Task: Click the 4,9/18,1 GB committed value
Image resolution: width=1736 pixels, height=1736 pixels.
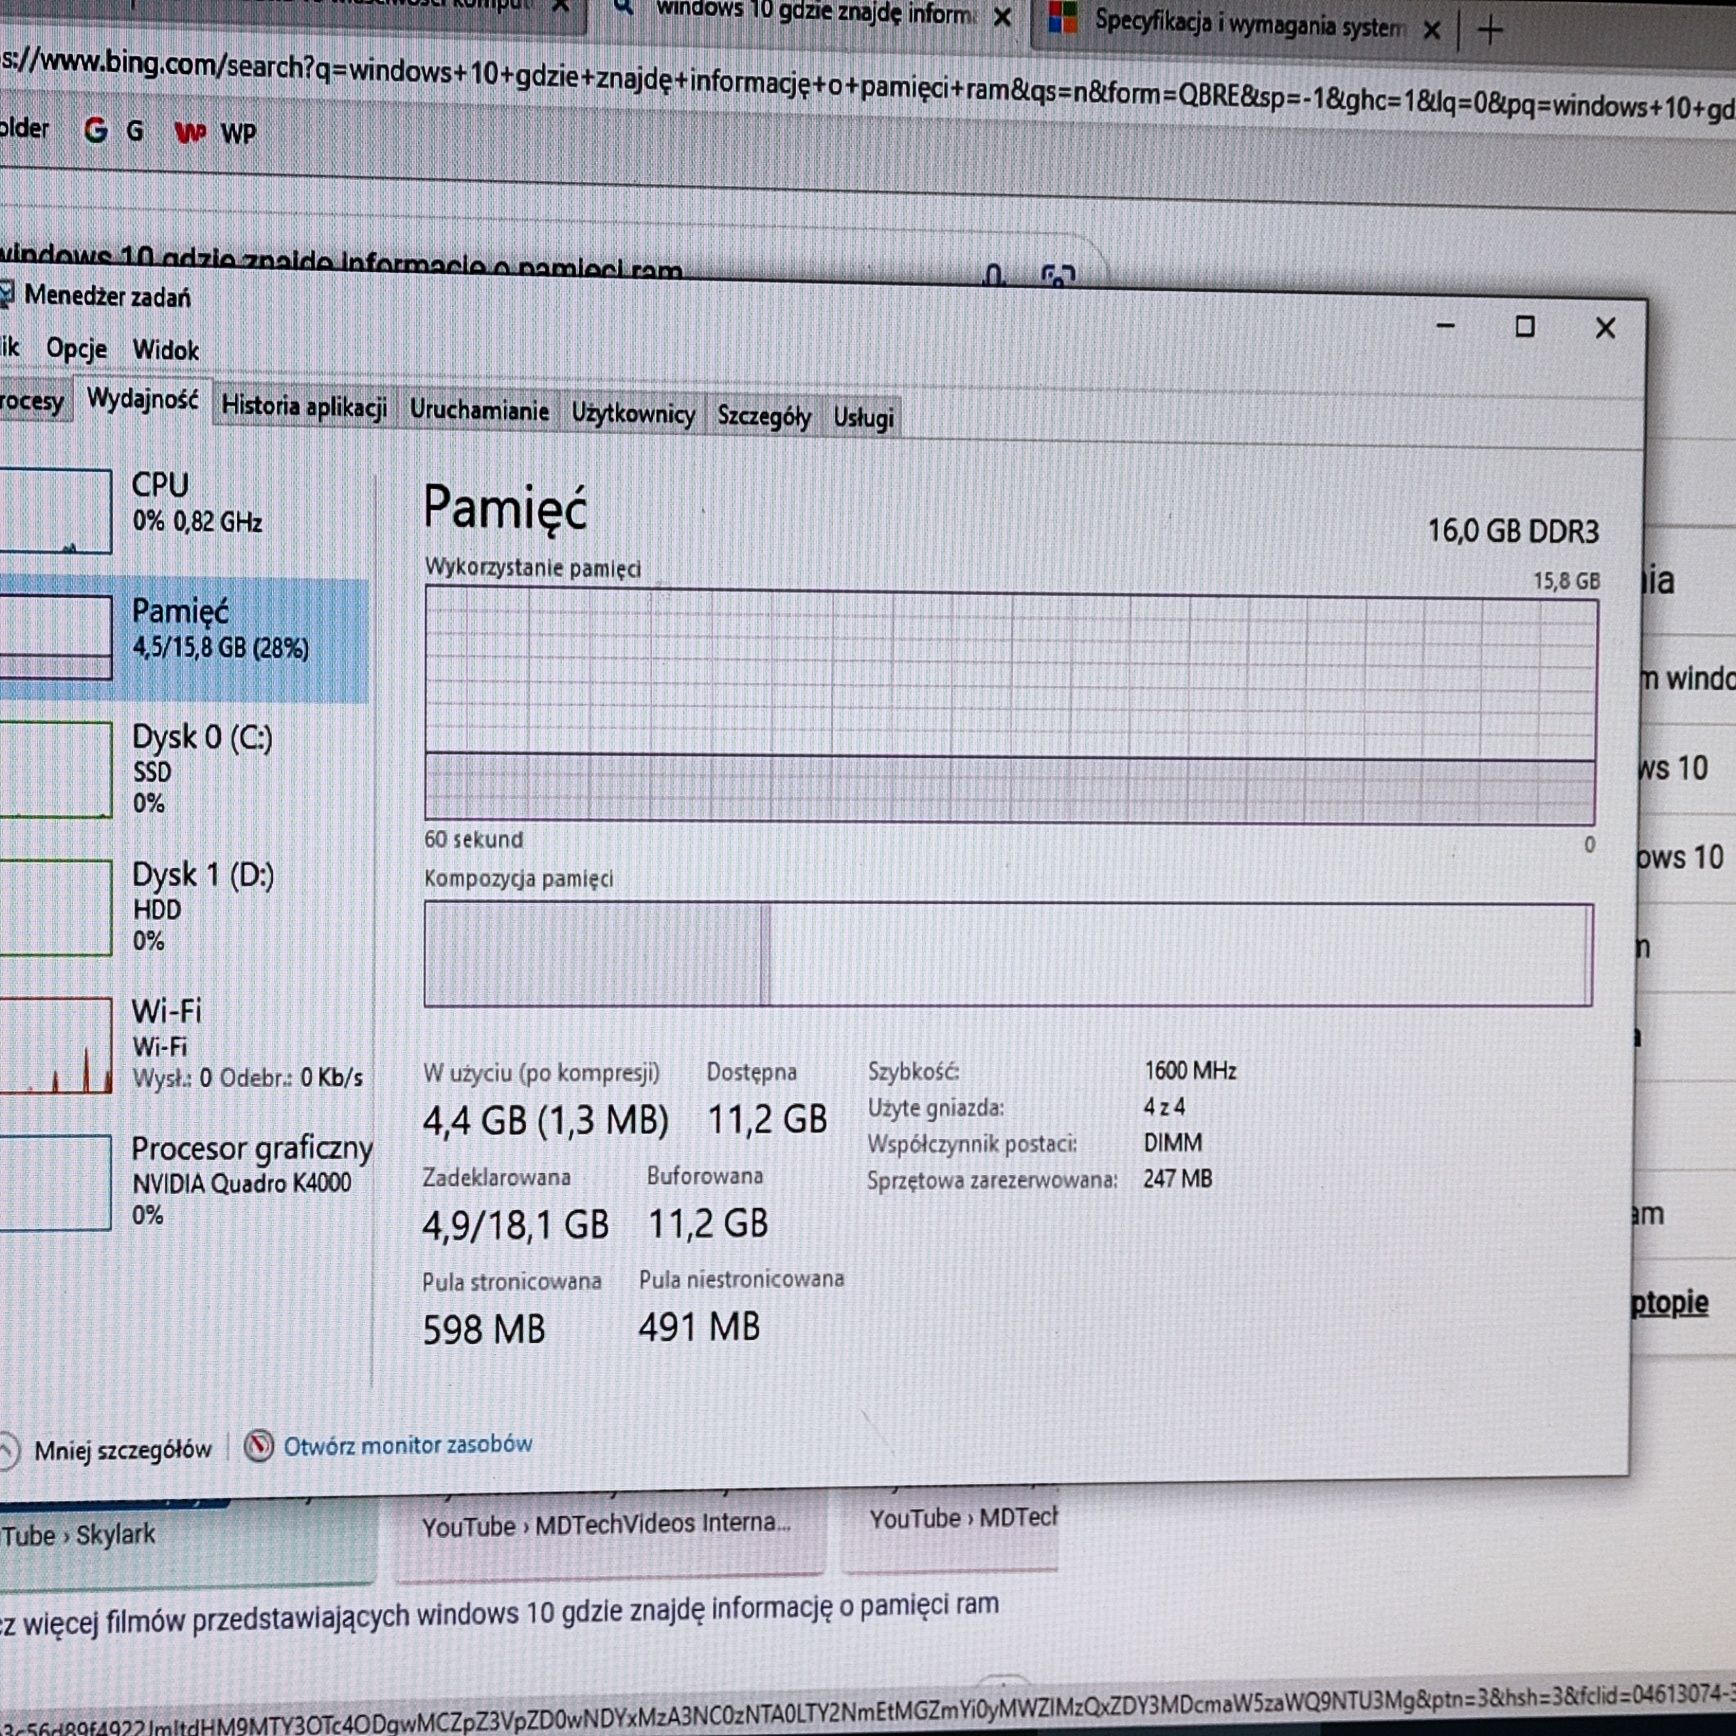Action: click(515, 1225)
